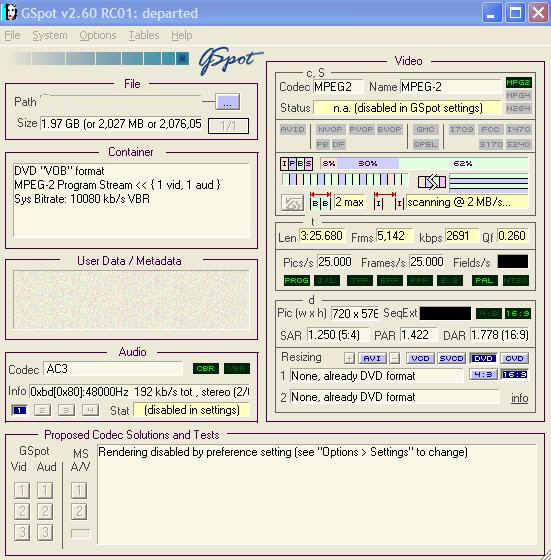The height and width of the screenshot is (560, 551).
Task: Toggle the DVD resizing target
Action: pyautogui.click(x=483, y=358)
